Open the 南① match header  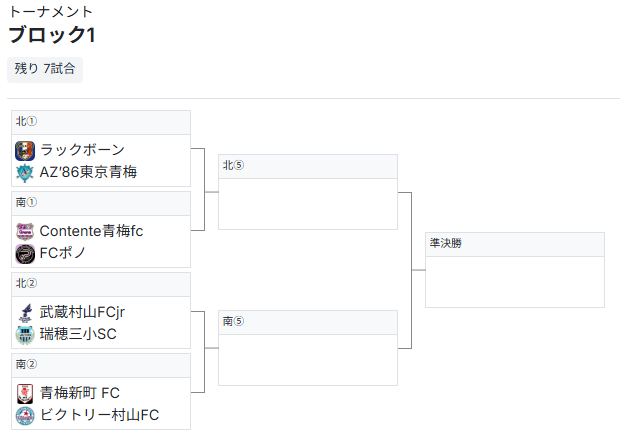click(101, 204)
